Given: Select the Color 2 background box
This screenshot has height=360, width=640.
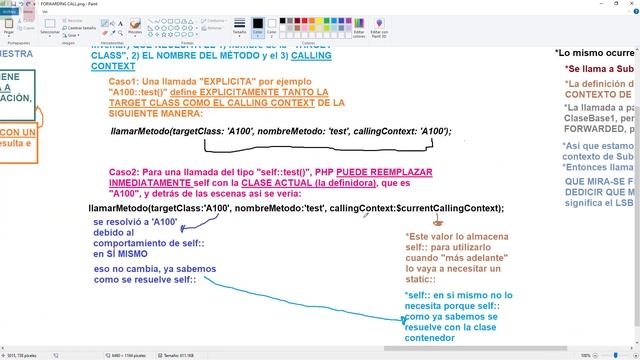Looking at the screenshot, I should (x=271, y=27).
